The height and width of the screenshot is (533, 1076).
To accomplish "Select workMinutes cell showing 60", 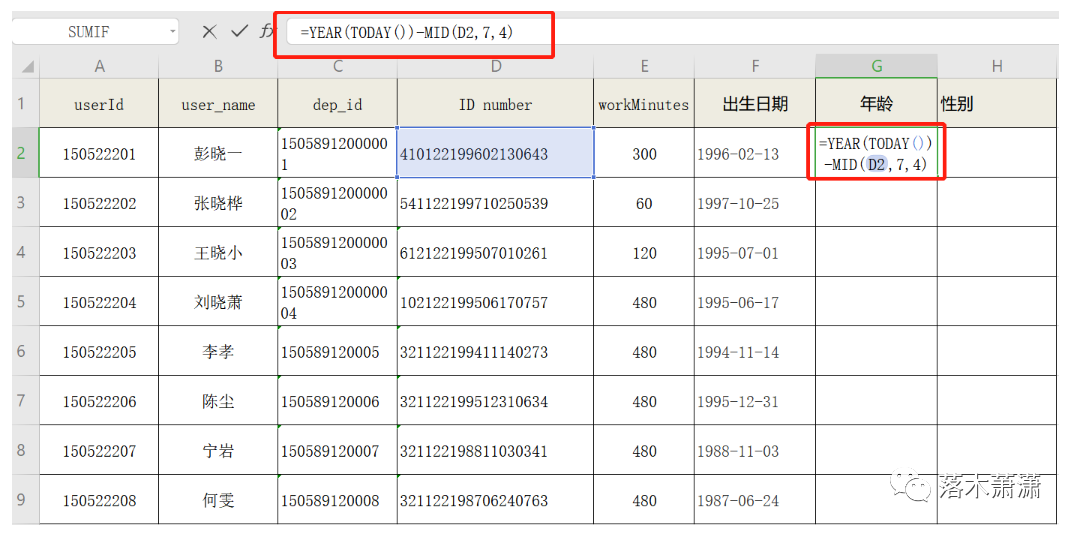I will click(x=644, y=202).
